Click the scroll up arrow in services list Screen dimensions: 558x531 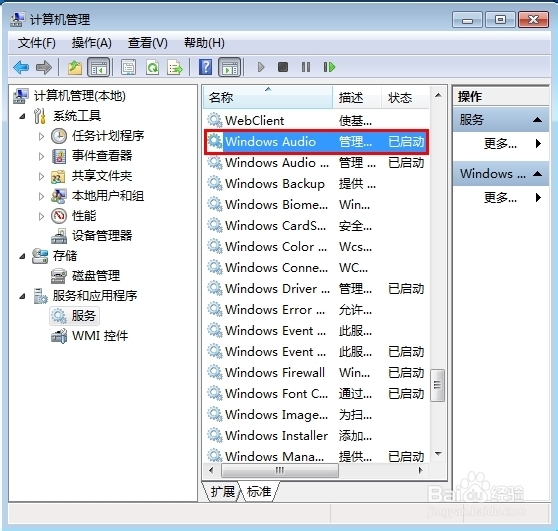(x=438, y=95)
